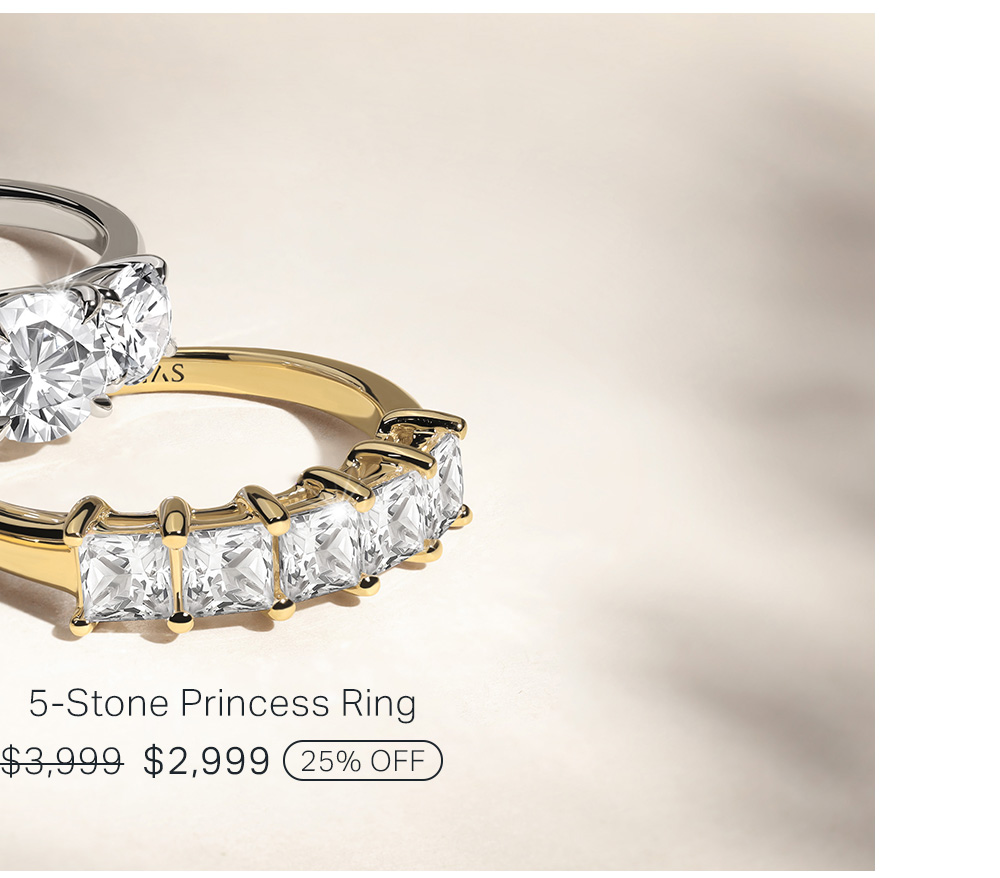Viewport: 1000px width, 878px height.
Task: Select the leftmost princess-cut stone
Action: [124, 577]
